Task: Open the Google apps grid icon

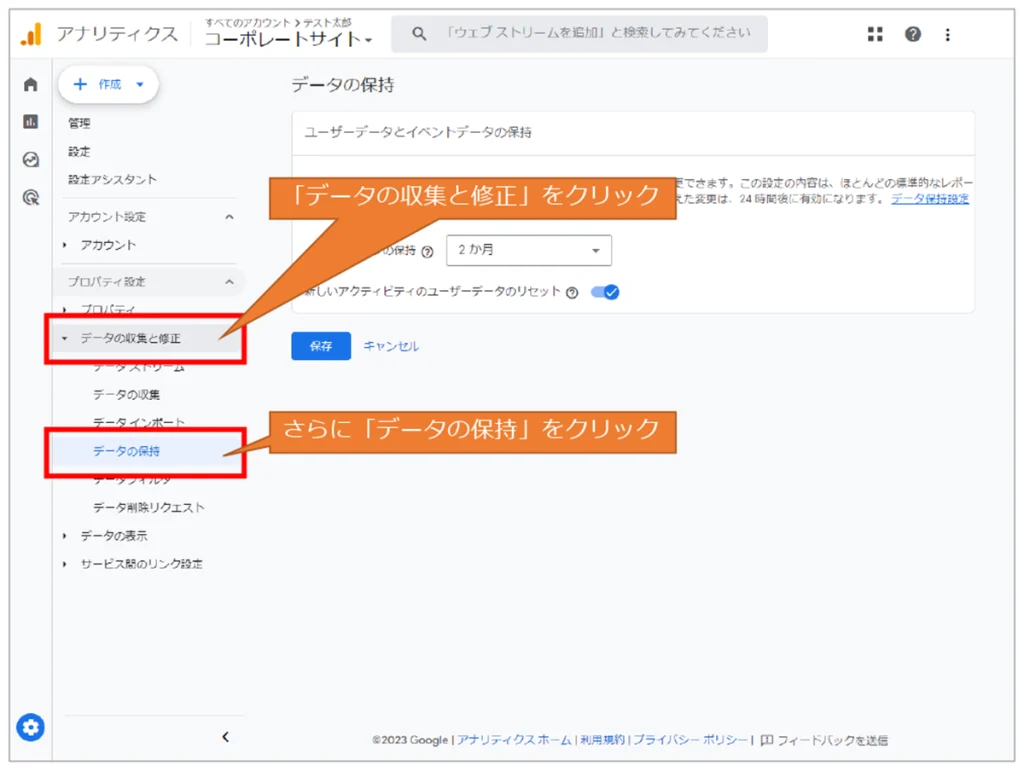Action: click(875, 34)
